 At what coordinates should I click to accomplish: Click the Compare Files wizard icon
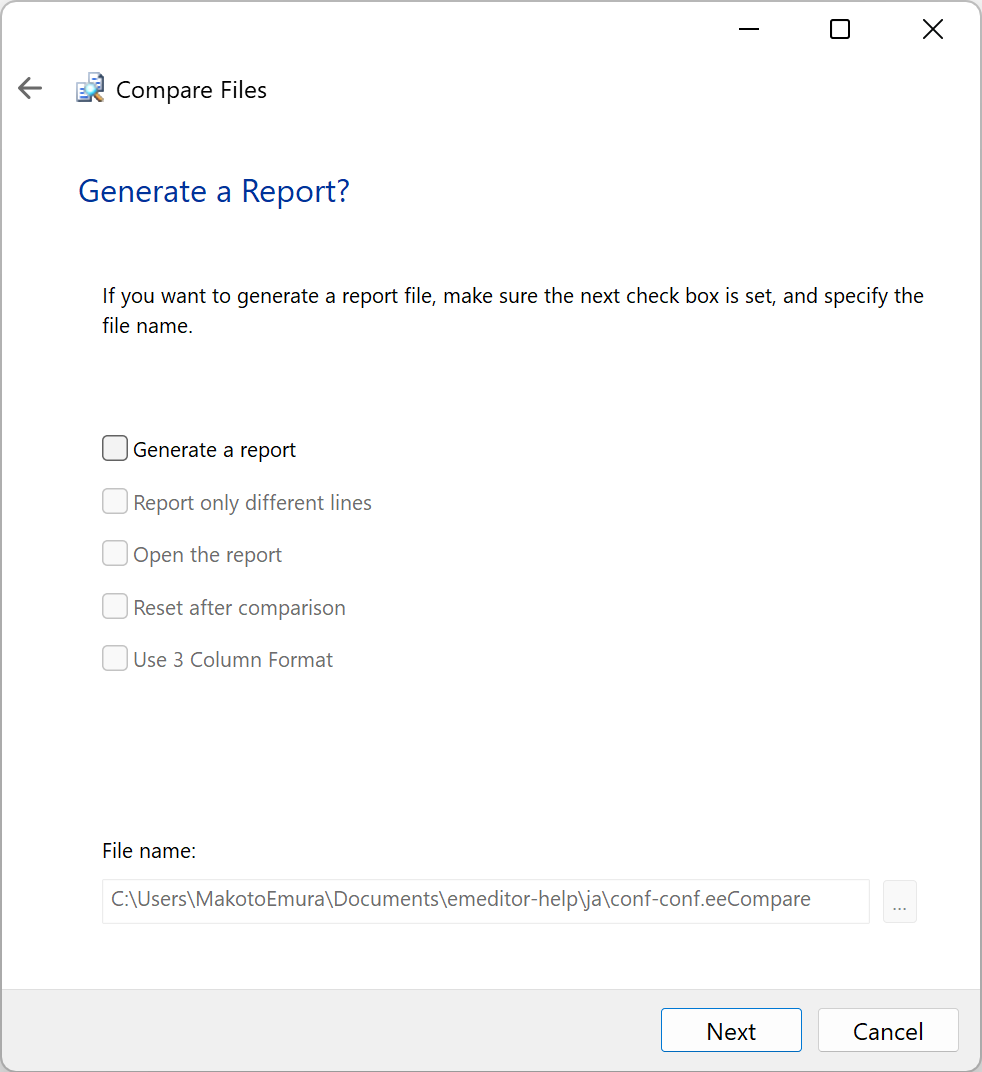tap(90, 88)
